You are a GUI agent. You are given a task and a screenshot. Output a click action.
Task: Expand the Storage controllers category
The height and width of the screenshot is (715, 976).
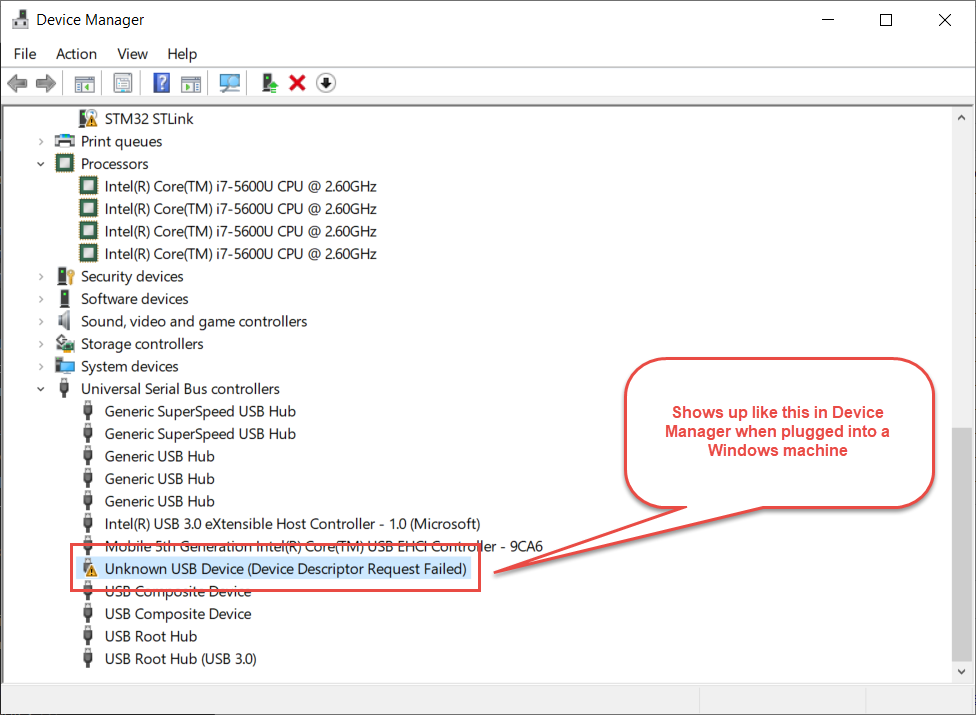coord(41,344)
